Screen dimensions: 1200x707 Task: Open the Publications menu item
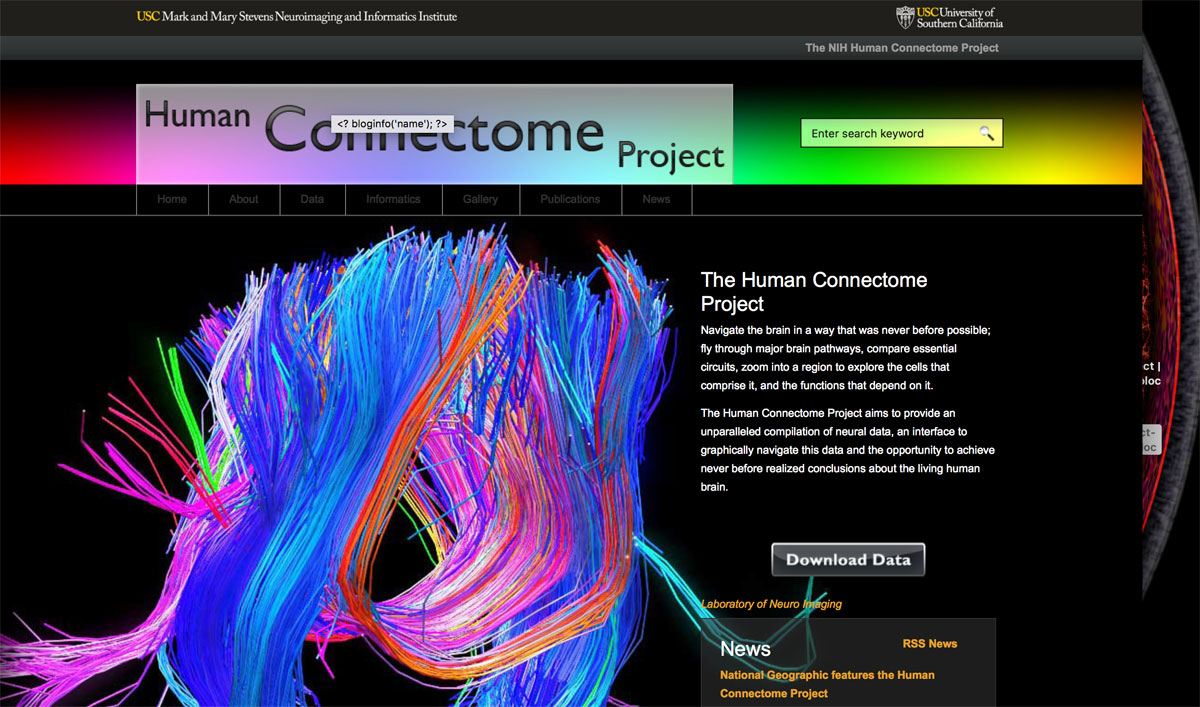[x=570, y=199]
